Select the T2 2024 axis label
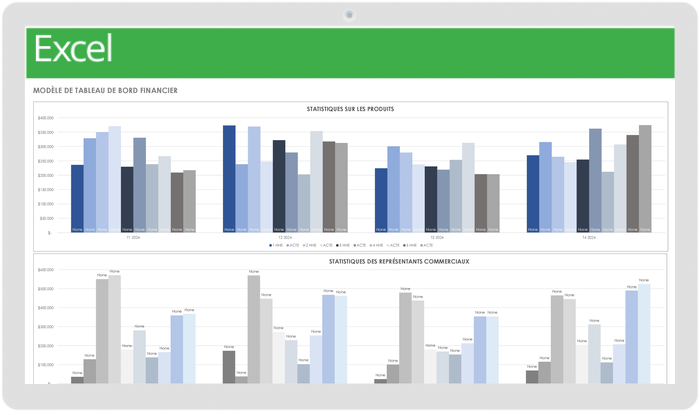 (285, 238)
